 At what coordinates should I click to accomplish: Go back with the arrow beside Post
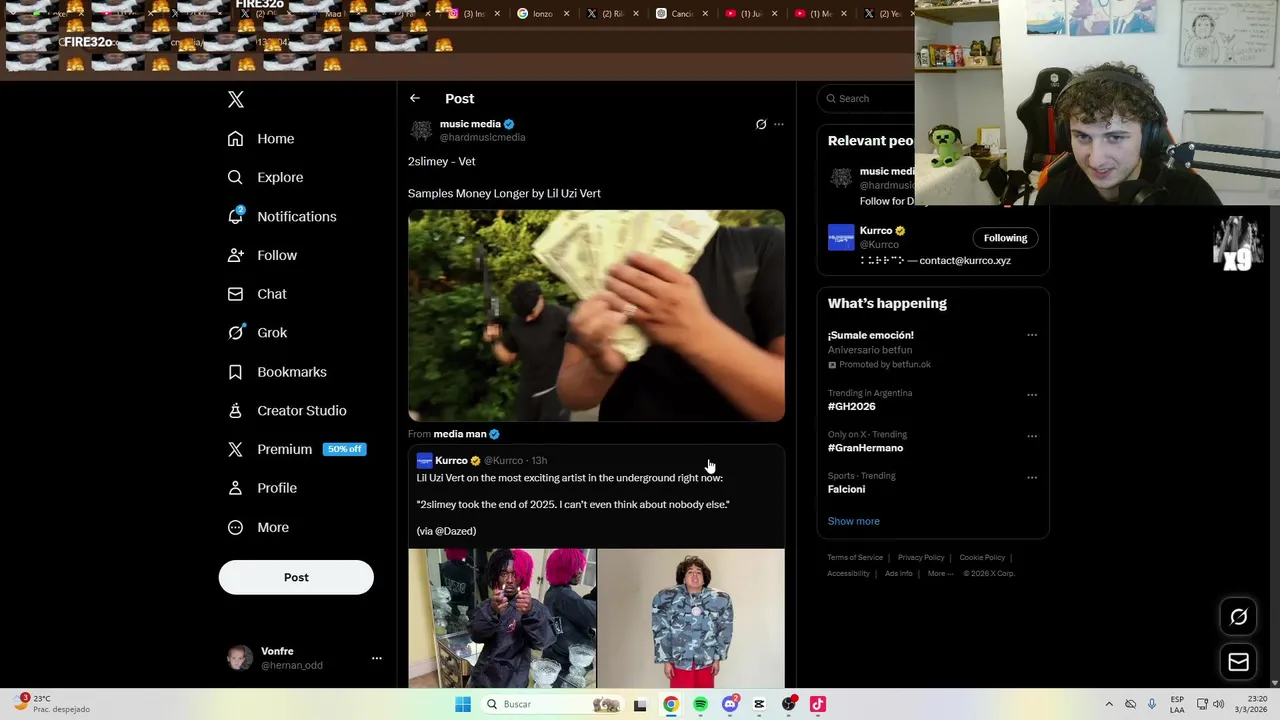tap(415, 98)
